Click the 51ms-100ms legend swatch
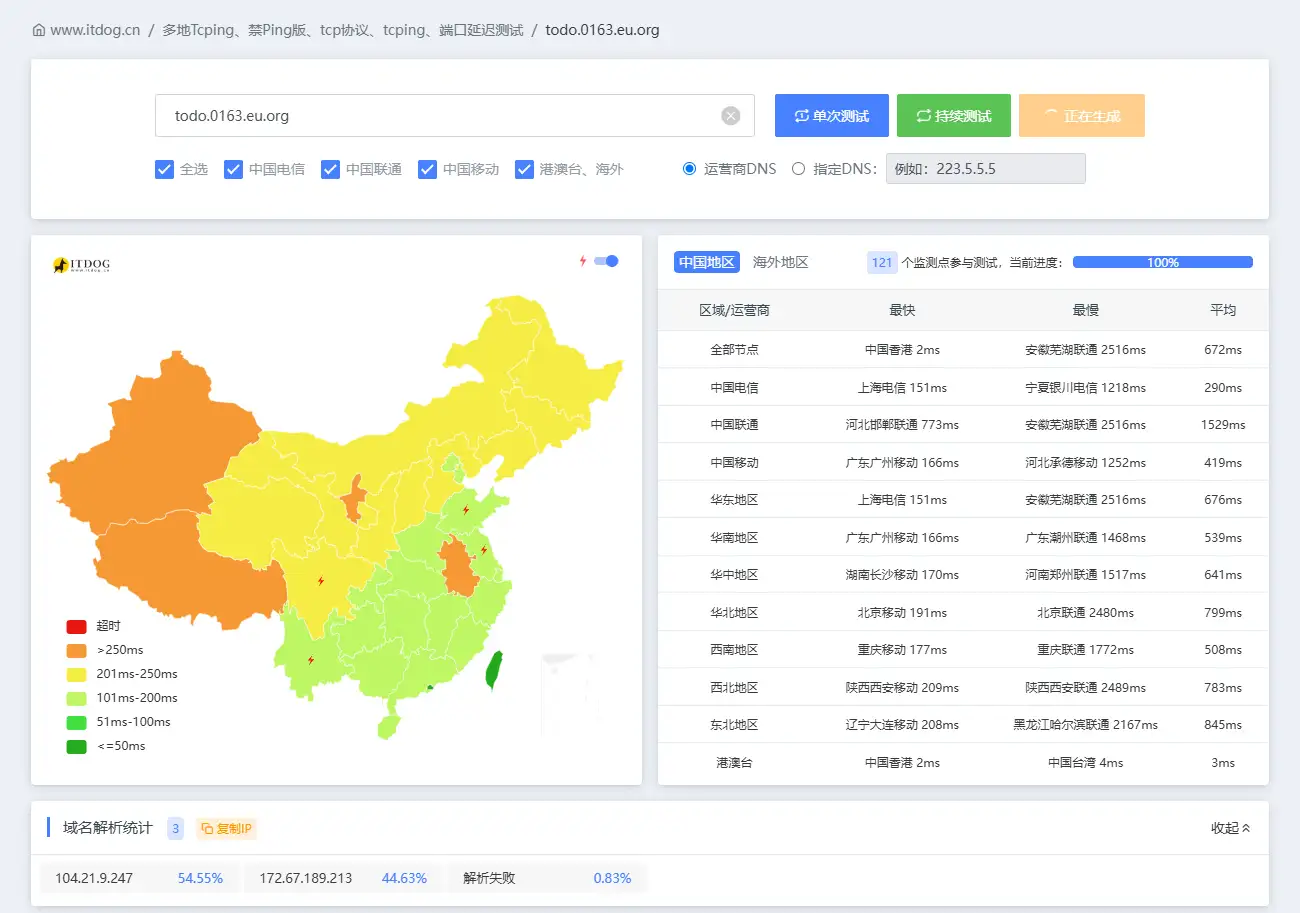The height and width of the screenshot is (913, 1300). (x=77, y=722)
